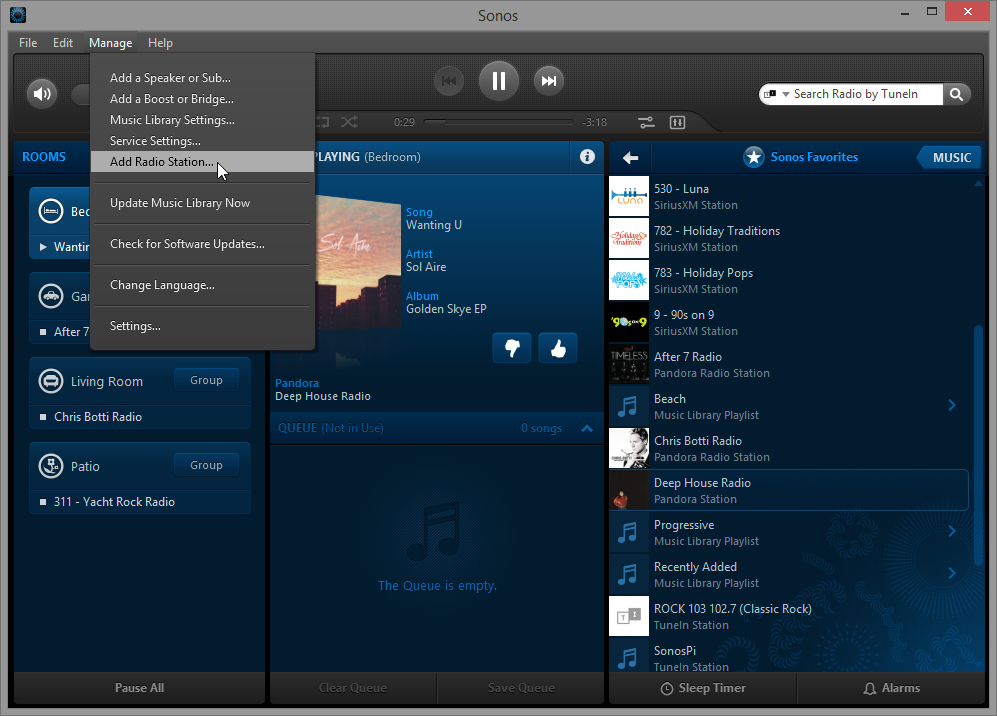997x716 pixels.
Task: Focus the Search Radio by TuneIn field
Action: pos(856,94)
